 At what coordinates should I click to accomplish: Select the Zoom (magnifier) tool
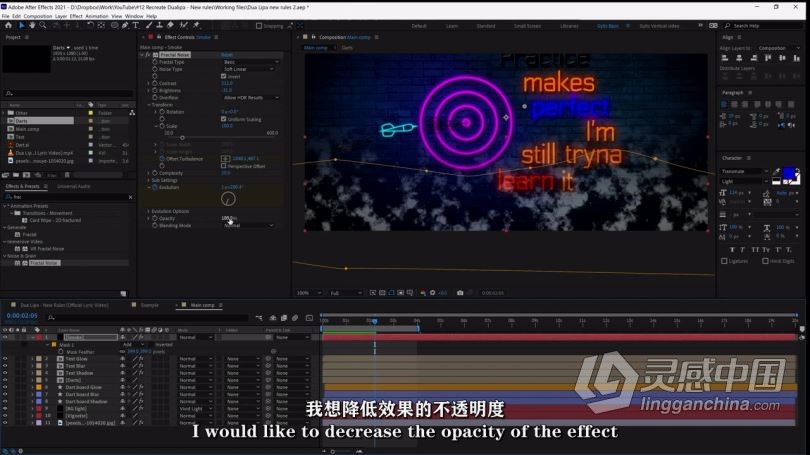coord(43,25)
